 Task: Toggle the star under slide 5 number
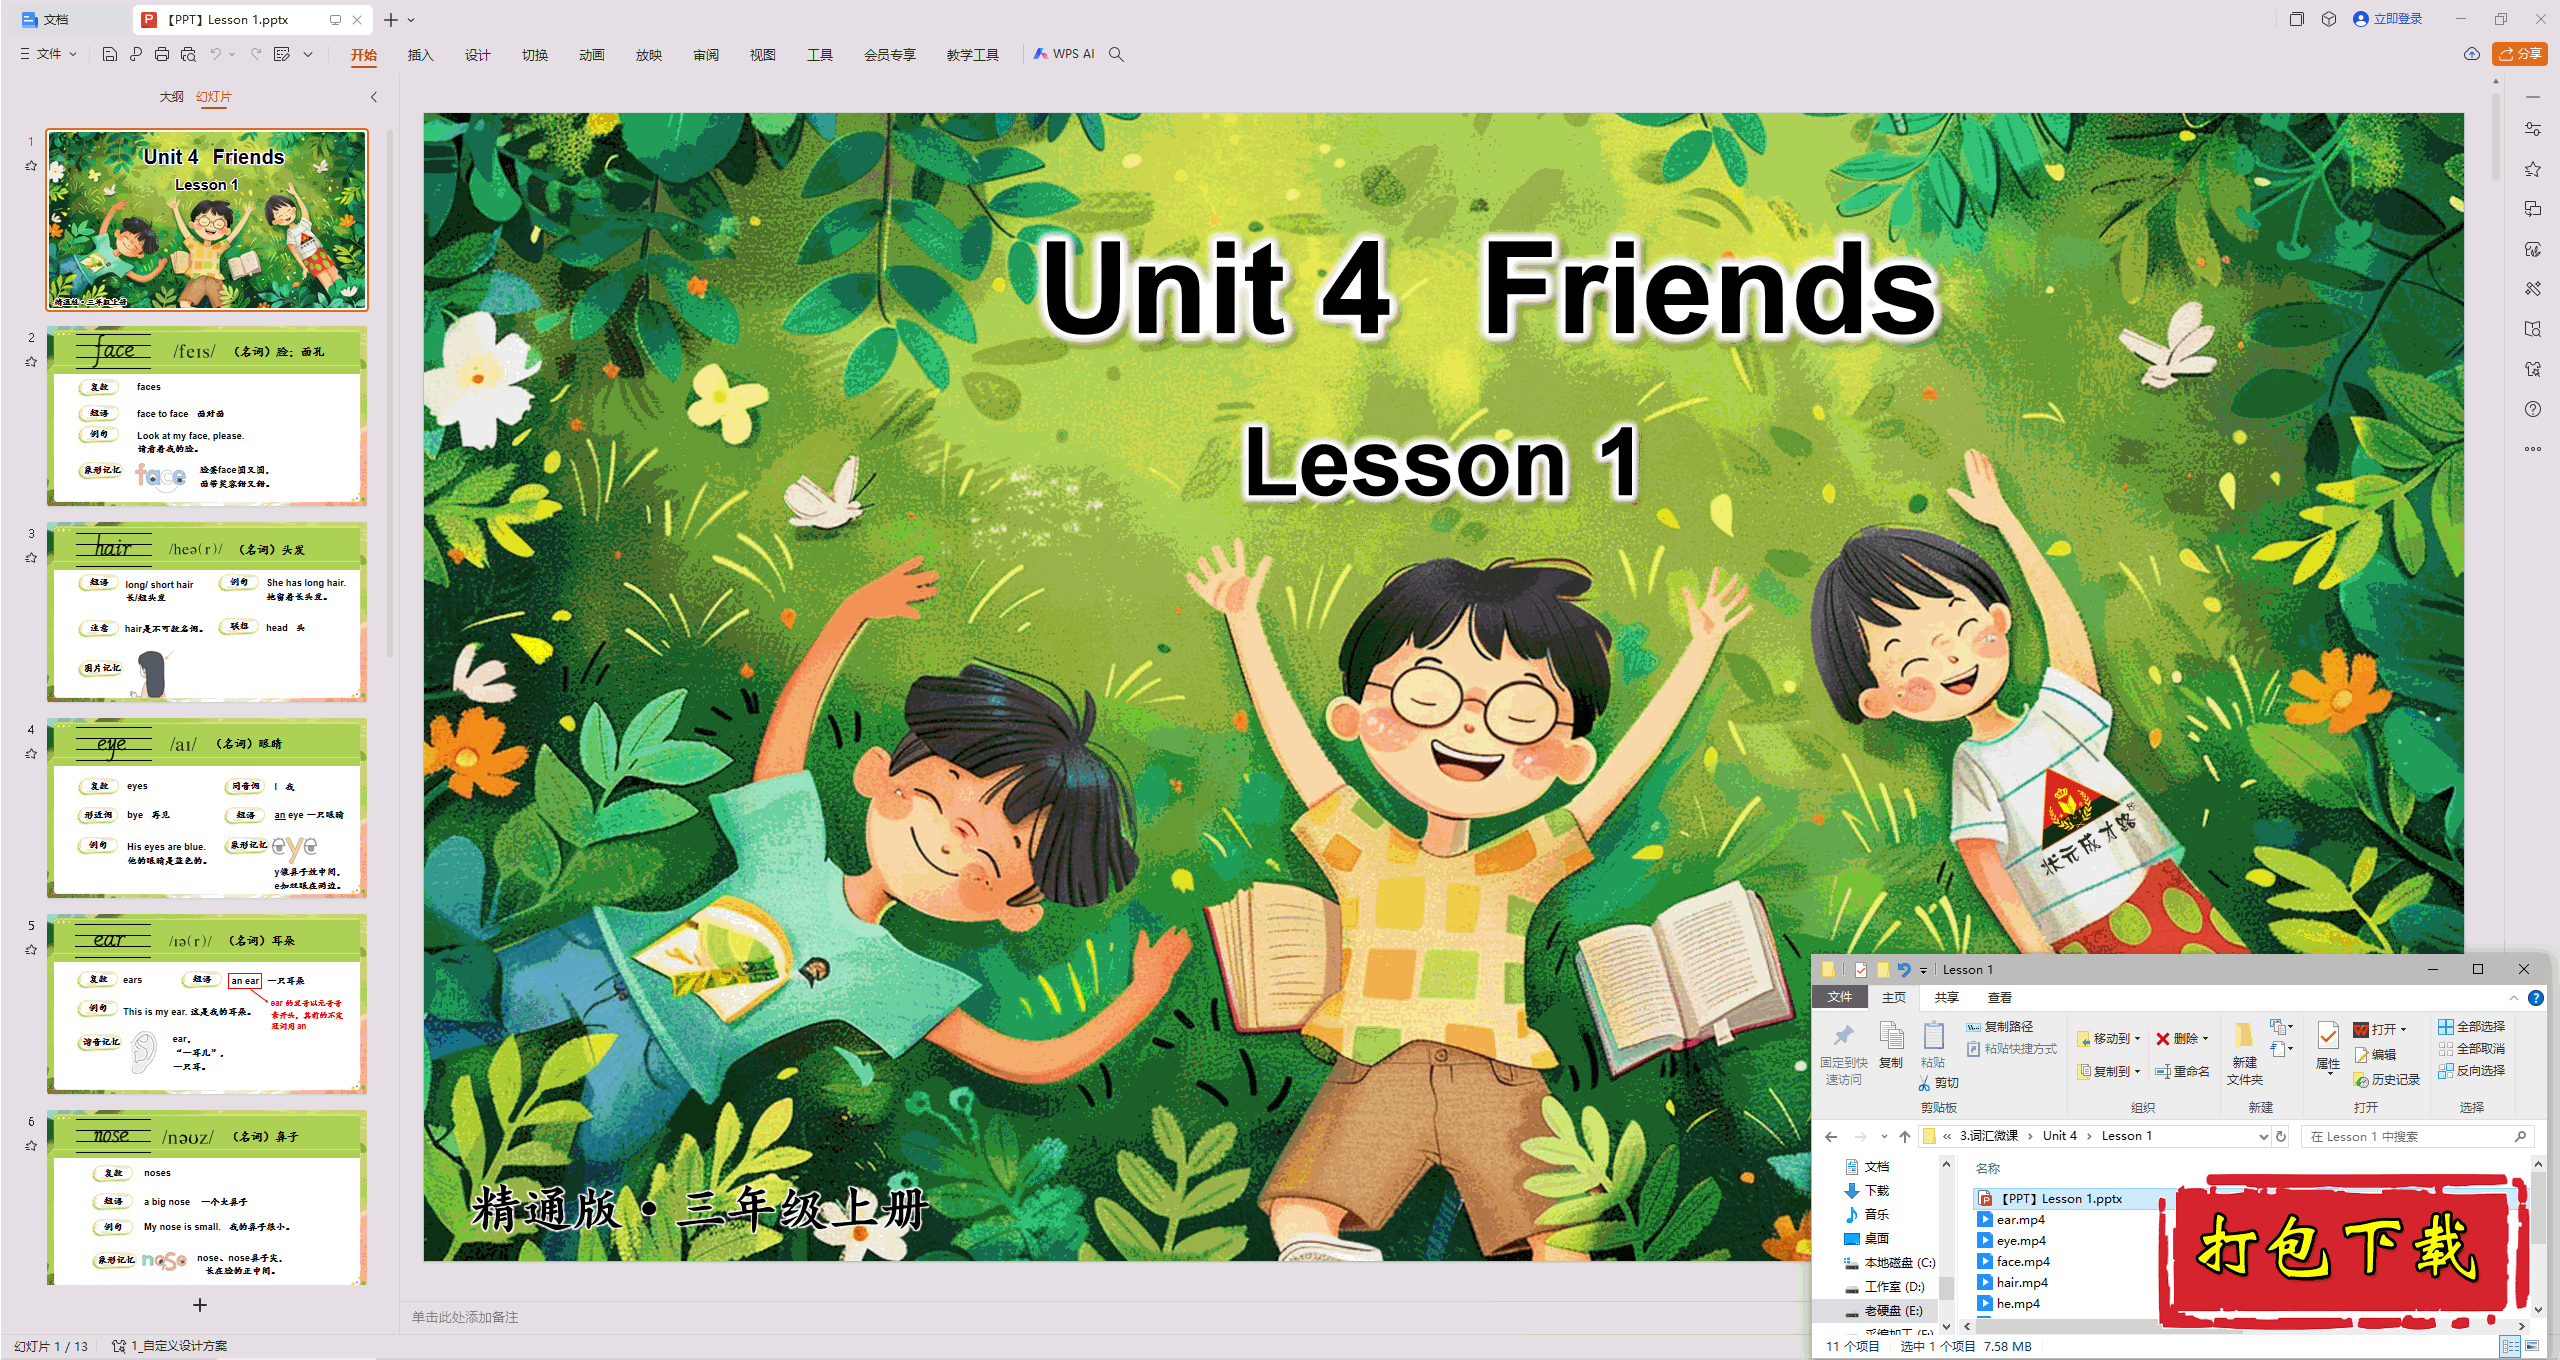[x=31, y=950]
